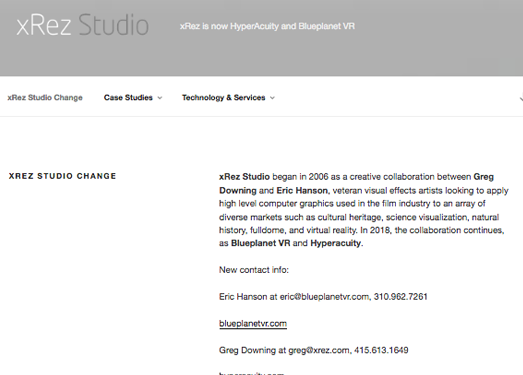
Task: Open the Technology & Services menu item
Action: [x=223, y=98]
